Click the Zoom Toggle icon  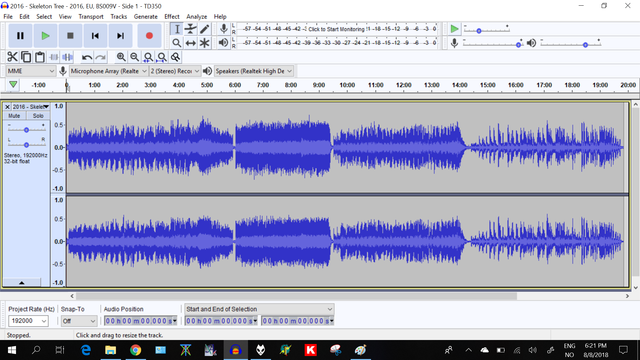pos(176,57)
